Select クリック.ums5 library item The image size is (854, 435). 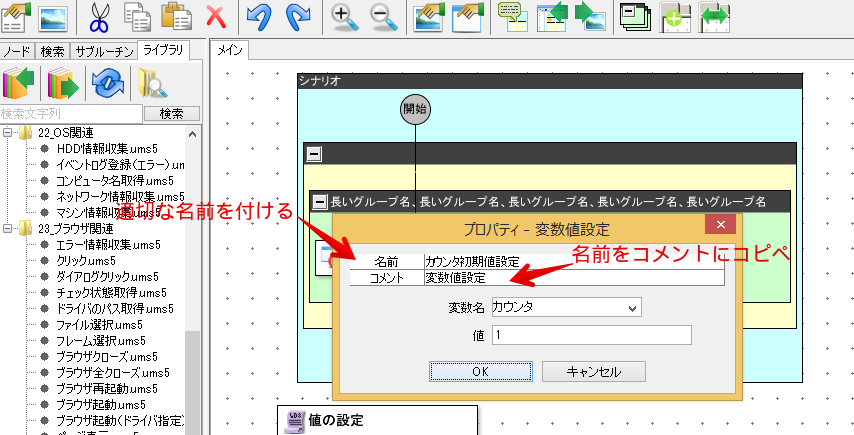86,260
